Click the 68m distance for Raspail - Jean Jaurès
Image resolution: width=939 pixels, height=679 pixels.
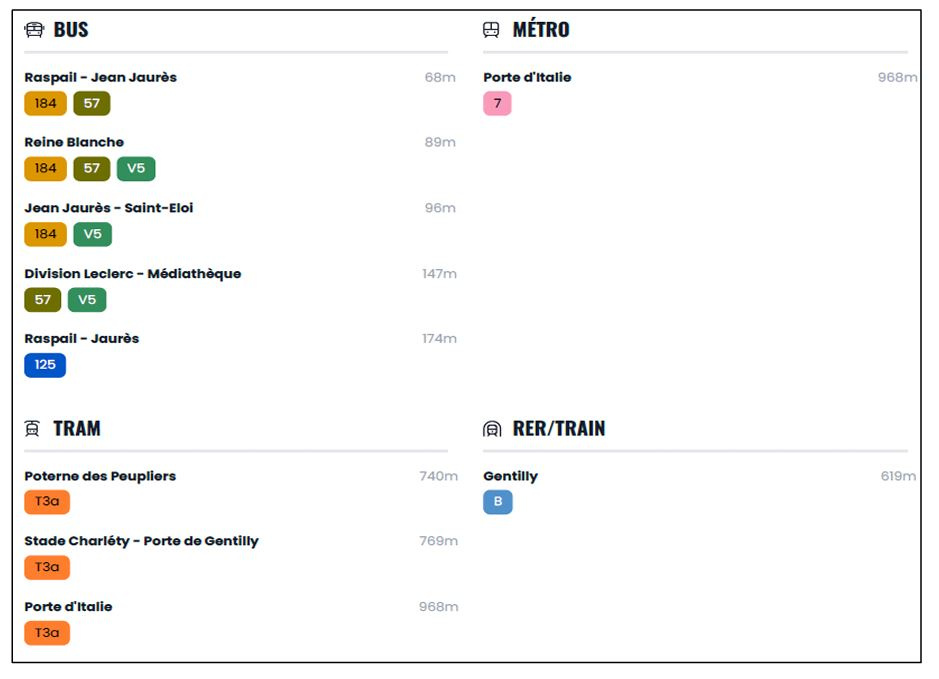click(440, 77)
